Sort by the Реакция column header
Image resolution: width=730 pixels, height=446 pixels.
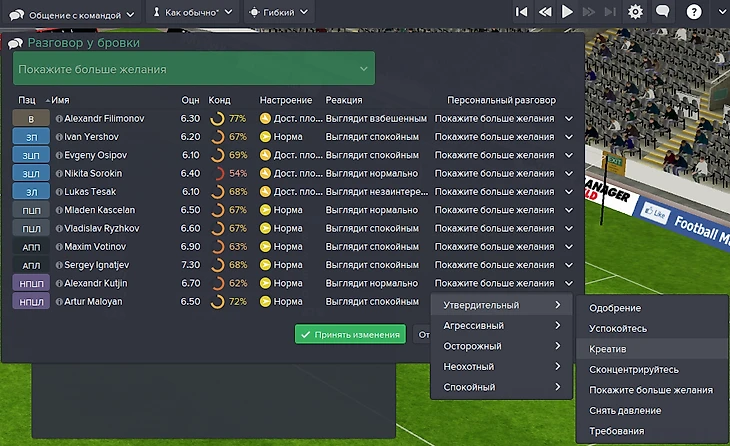(344, 100)
